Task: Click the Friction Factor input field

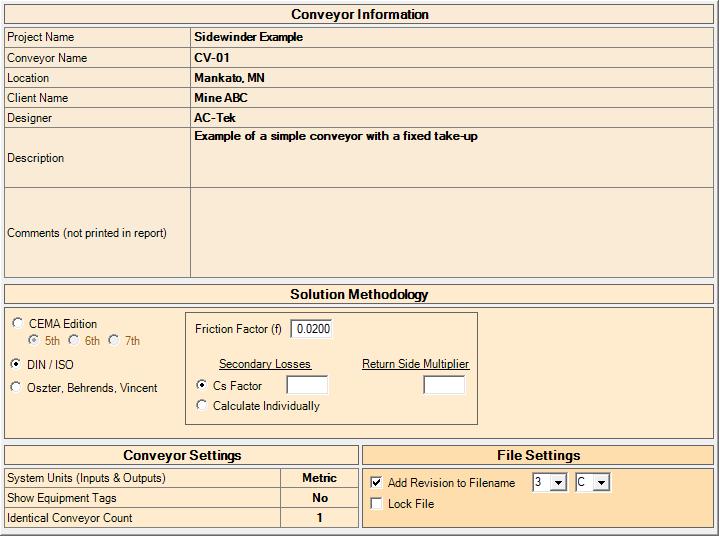Action: pyautogui.click(x=312, y=329)
